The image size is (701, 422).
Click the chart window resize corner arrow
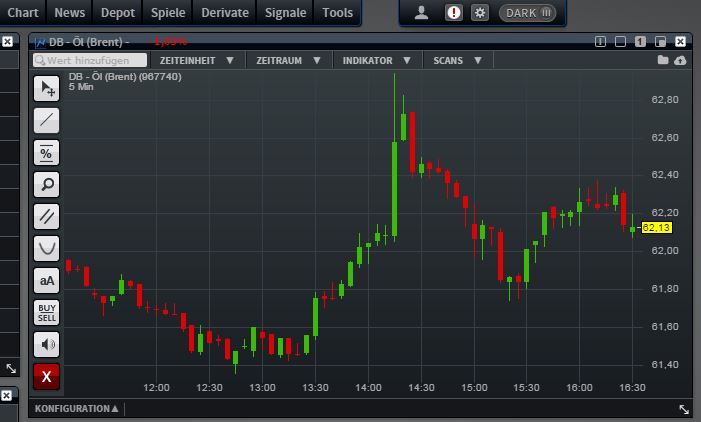(684, 409)
